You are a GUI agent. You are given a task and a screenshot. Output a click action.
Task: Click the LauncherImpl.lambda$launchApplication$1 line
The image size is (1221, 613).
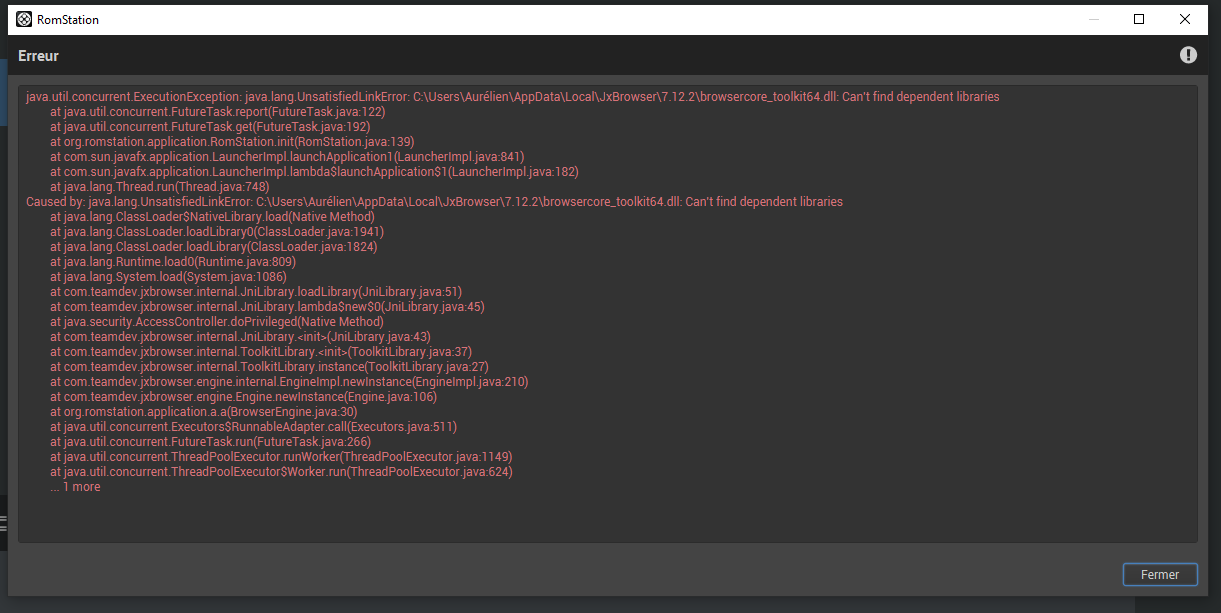click(x=314, y=172)
